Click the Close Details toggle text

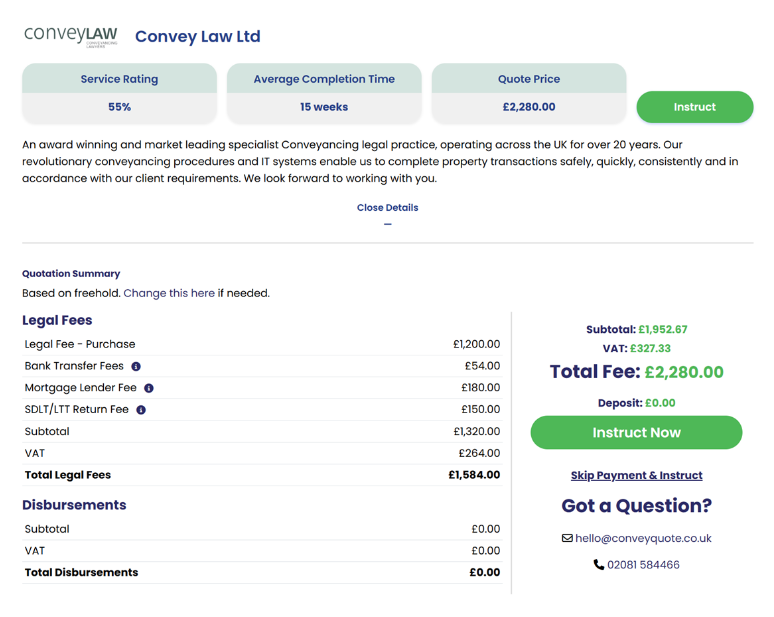point(388,208)
